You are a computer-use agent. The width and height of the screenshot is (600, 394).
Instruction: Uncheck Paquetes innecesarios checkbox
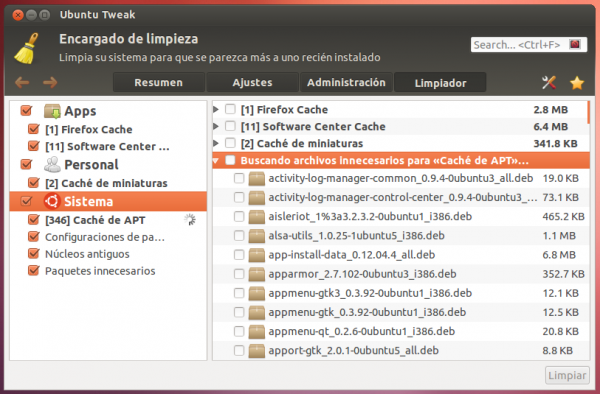[x=34, y=270]
